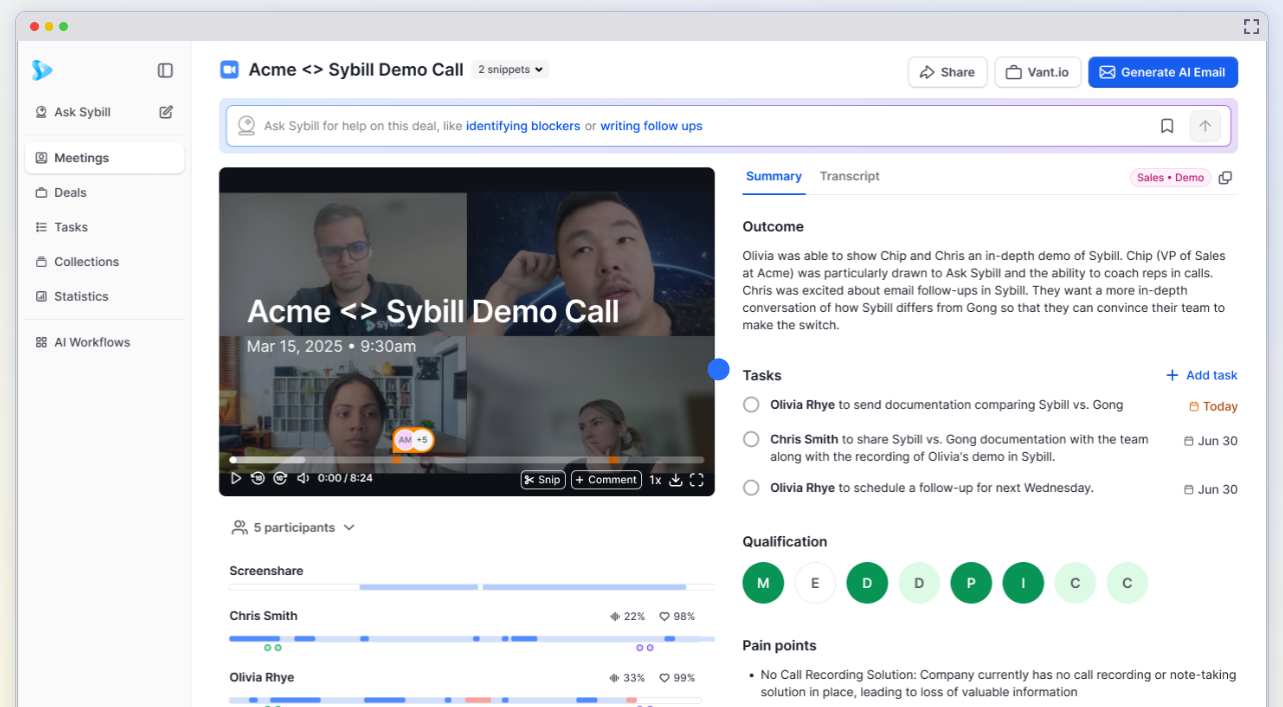This screenshot has height=707, width=1283.
Task: Expand the app window with the fullscreen icon
Action: point(1251,26)
